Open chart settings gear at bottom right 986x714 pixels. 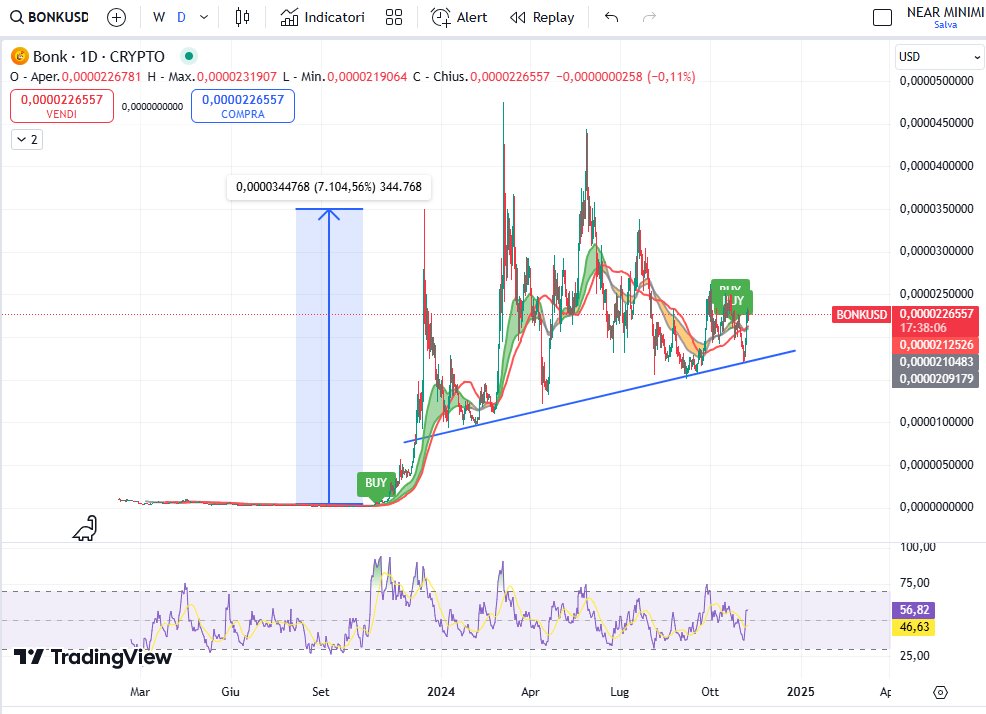(940, 692)
